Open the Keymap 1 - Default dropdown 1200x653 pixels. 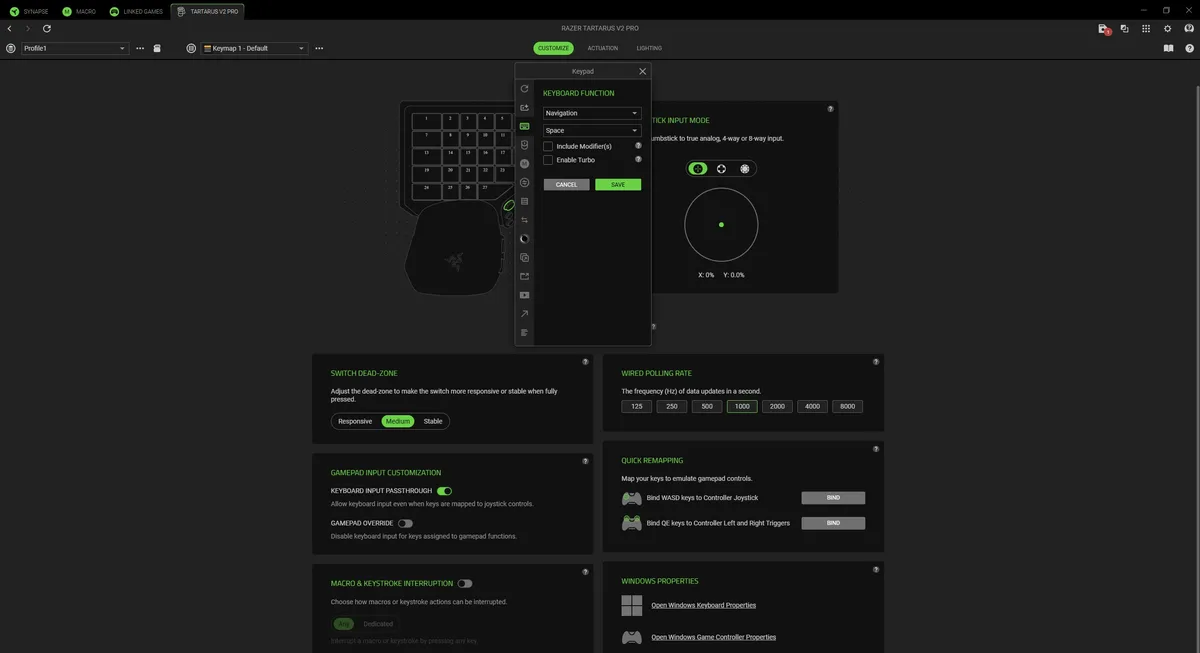[x=254, y=48]
